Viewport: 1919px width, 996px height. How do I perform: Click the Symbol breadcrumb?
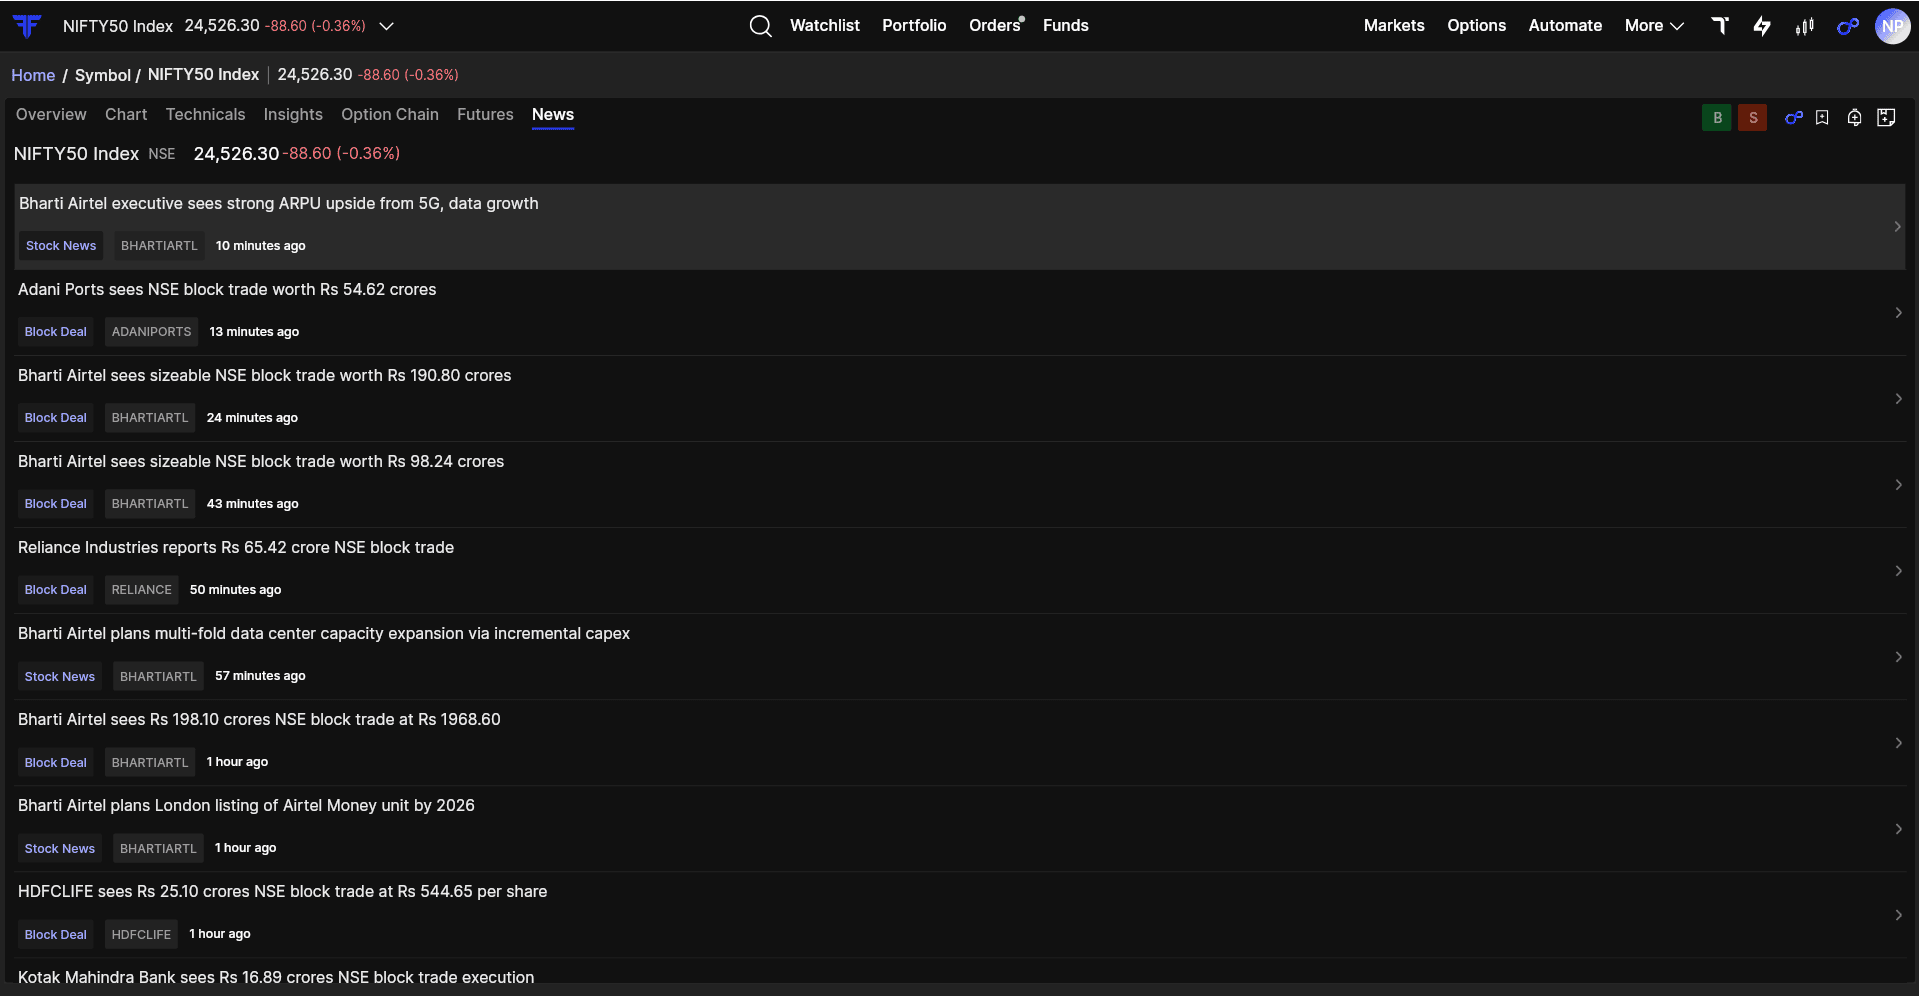(x=103, y=75)
